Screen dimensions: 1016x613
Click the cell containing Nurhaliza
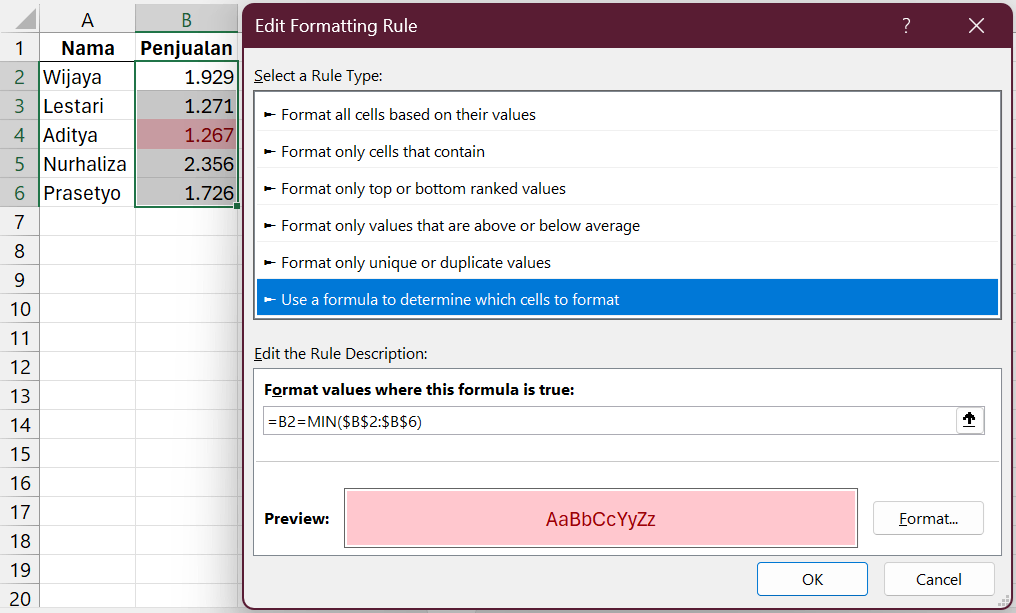click(85, 163)
